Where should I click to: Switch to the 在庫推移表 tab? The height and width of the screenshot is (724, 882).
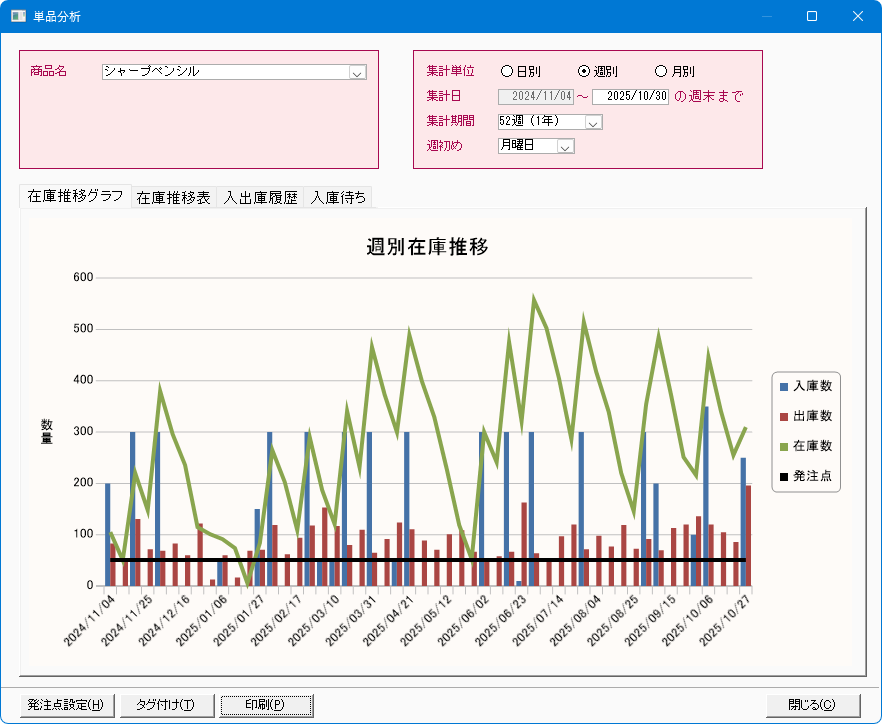(173, 198)
